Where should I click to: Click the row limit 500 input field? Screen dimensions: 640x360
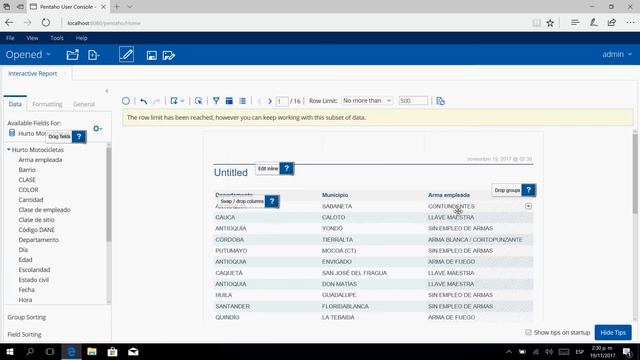[413, 100]
